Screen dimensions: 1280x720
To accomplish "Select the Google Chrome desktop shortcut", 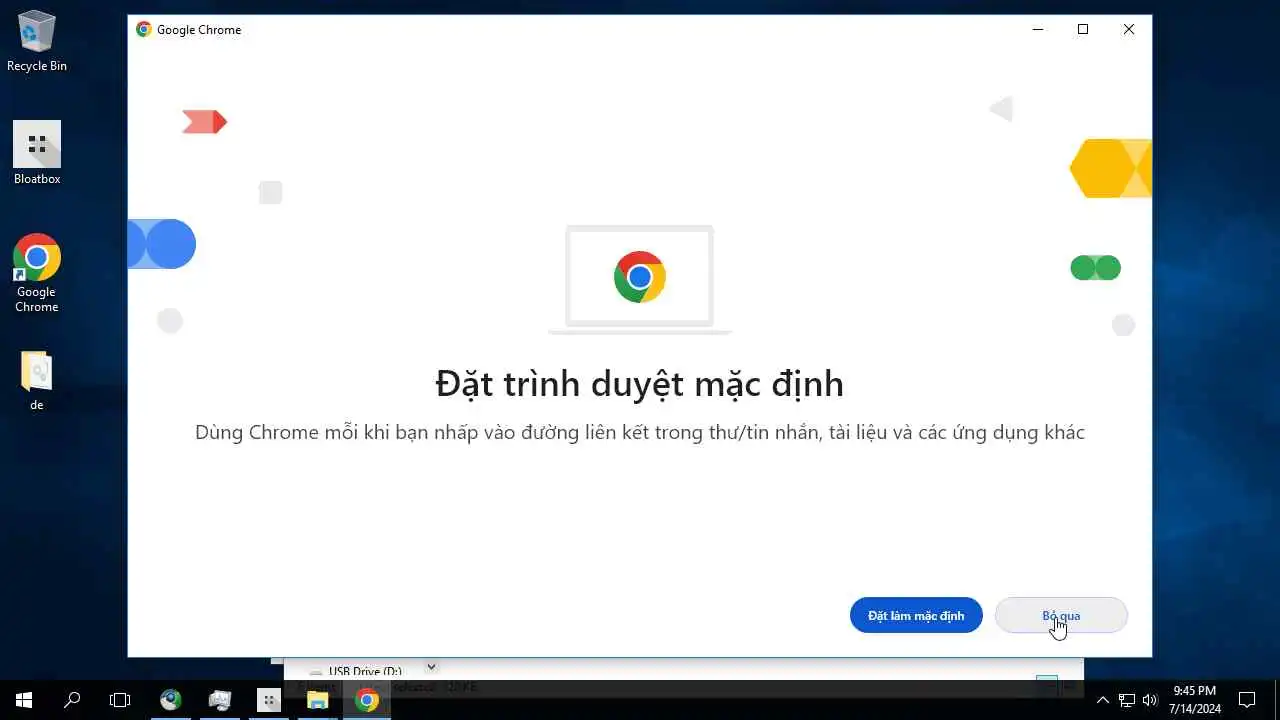I will coord(37,273).
